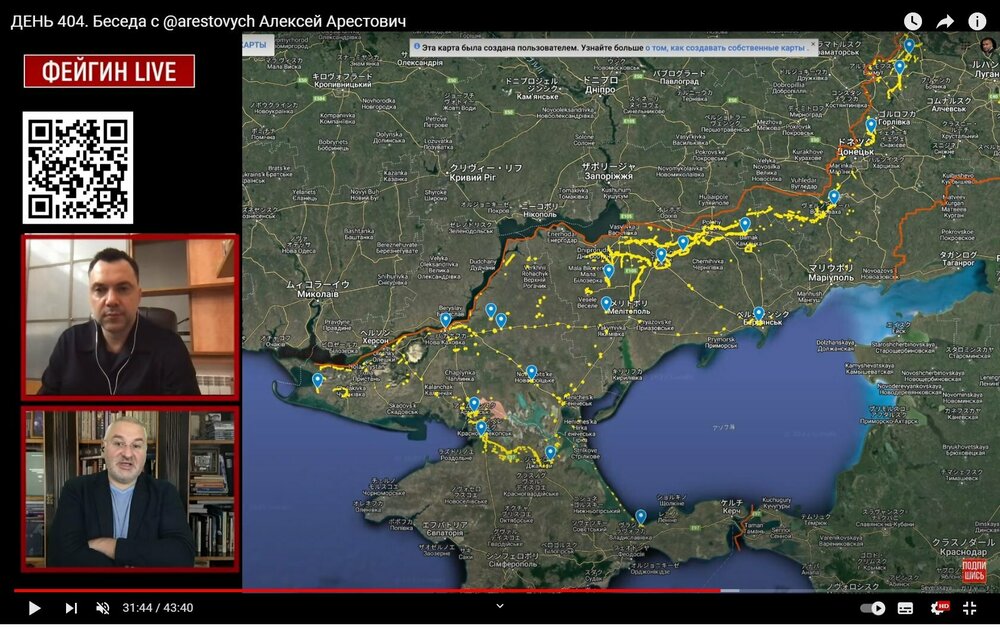1000x629 pixels.
Task: Open link about creating your own maps
Action: point(725,47)
